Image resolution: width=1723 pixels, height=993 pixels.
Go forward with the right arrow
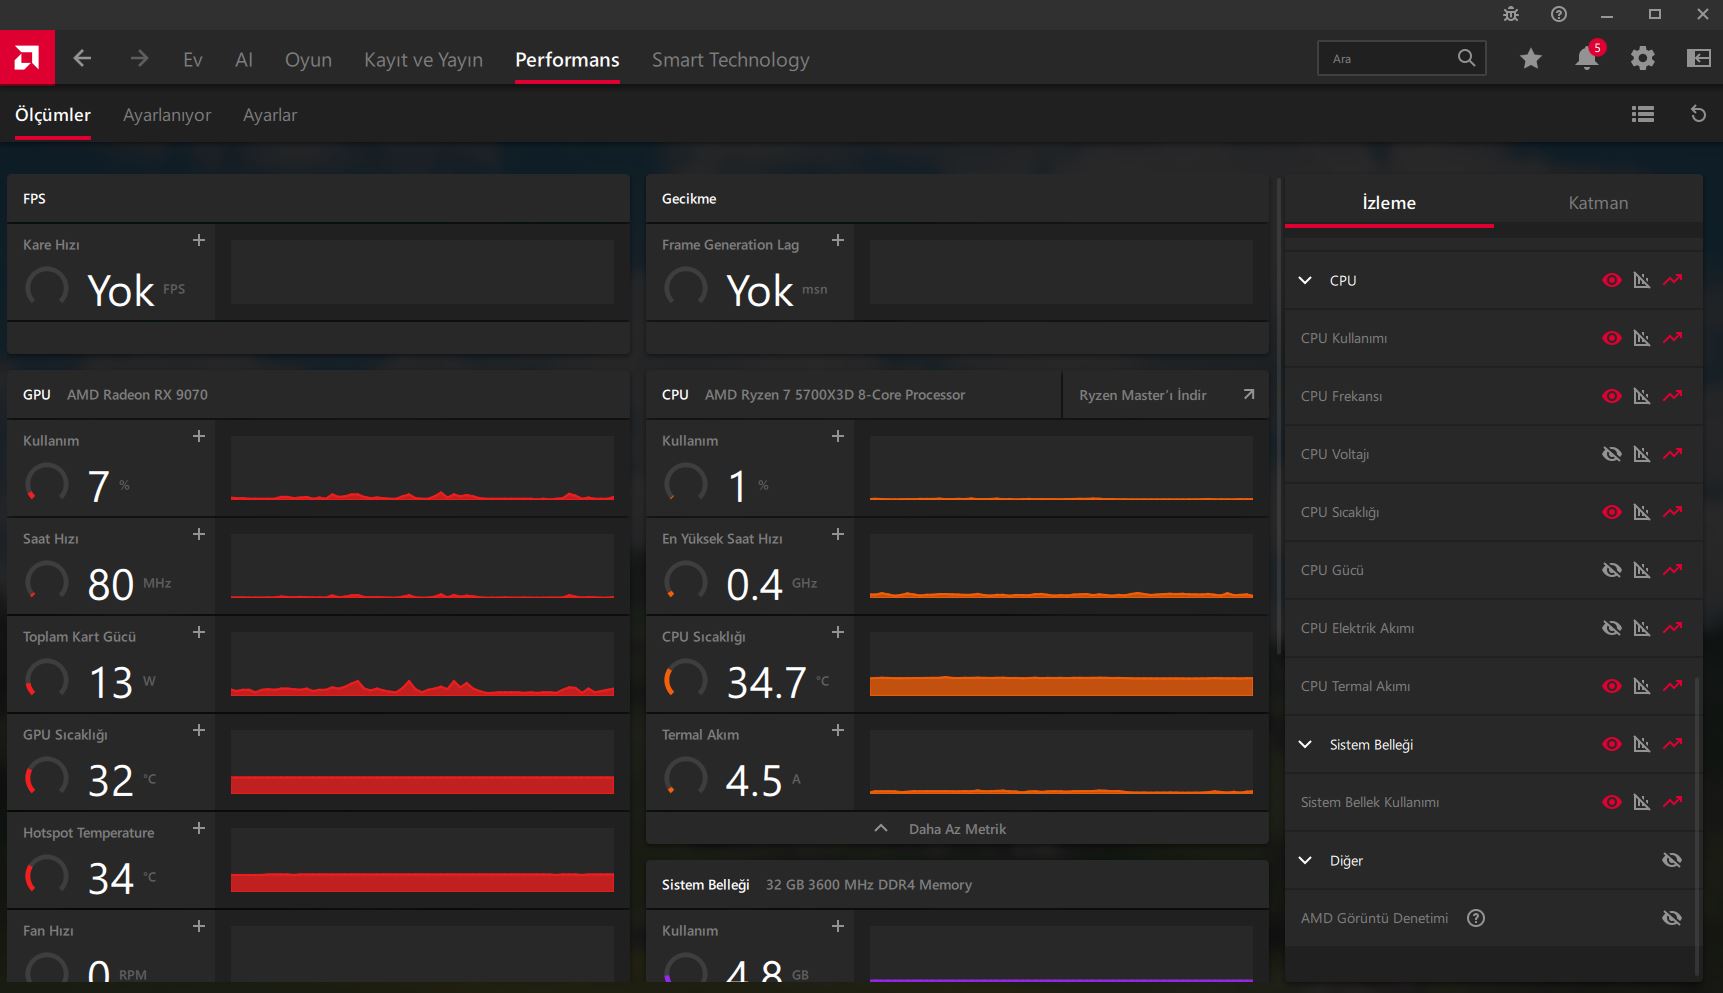(139, 59)
